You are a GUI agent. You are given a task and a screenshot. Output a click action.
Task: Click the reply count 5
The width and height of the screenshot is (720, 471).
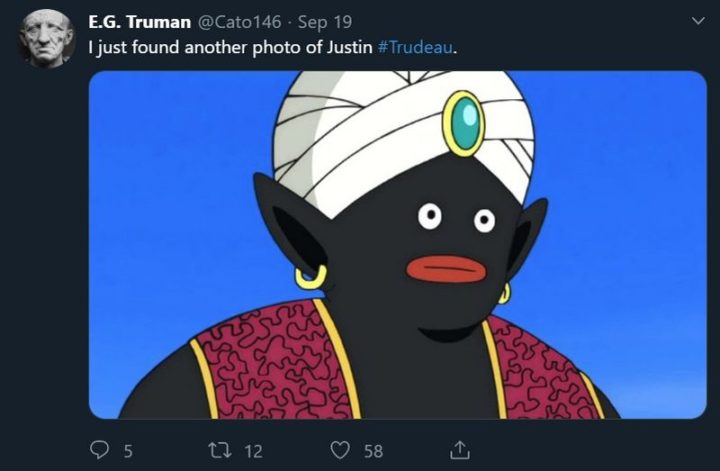(128, 451)
